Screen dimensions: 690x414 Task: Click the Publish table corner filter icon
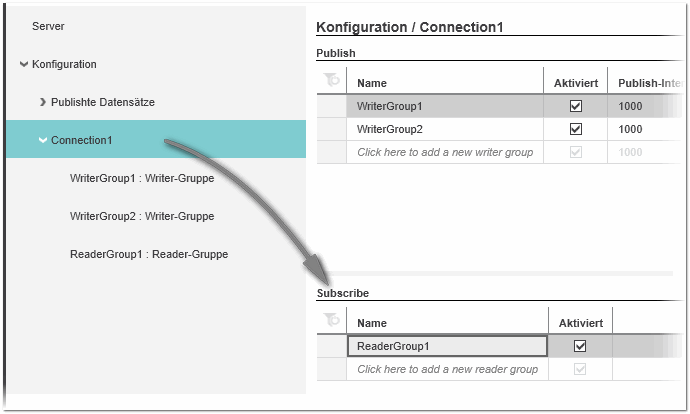(x=331, y=81)
